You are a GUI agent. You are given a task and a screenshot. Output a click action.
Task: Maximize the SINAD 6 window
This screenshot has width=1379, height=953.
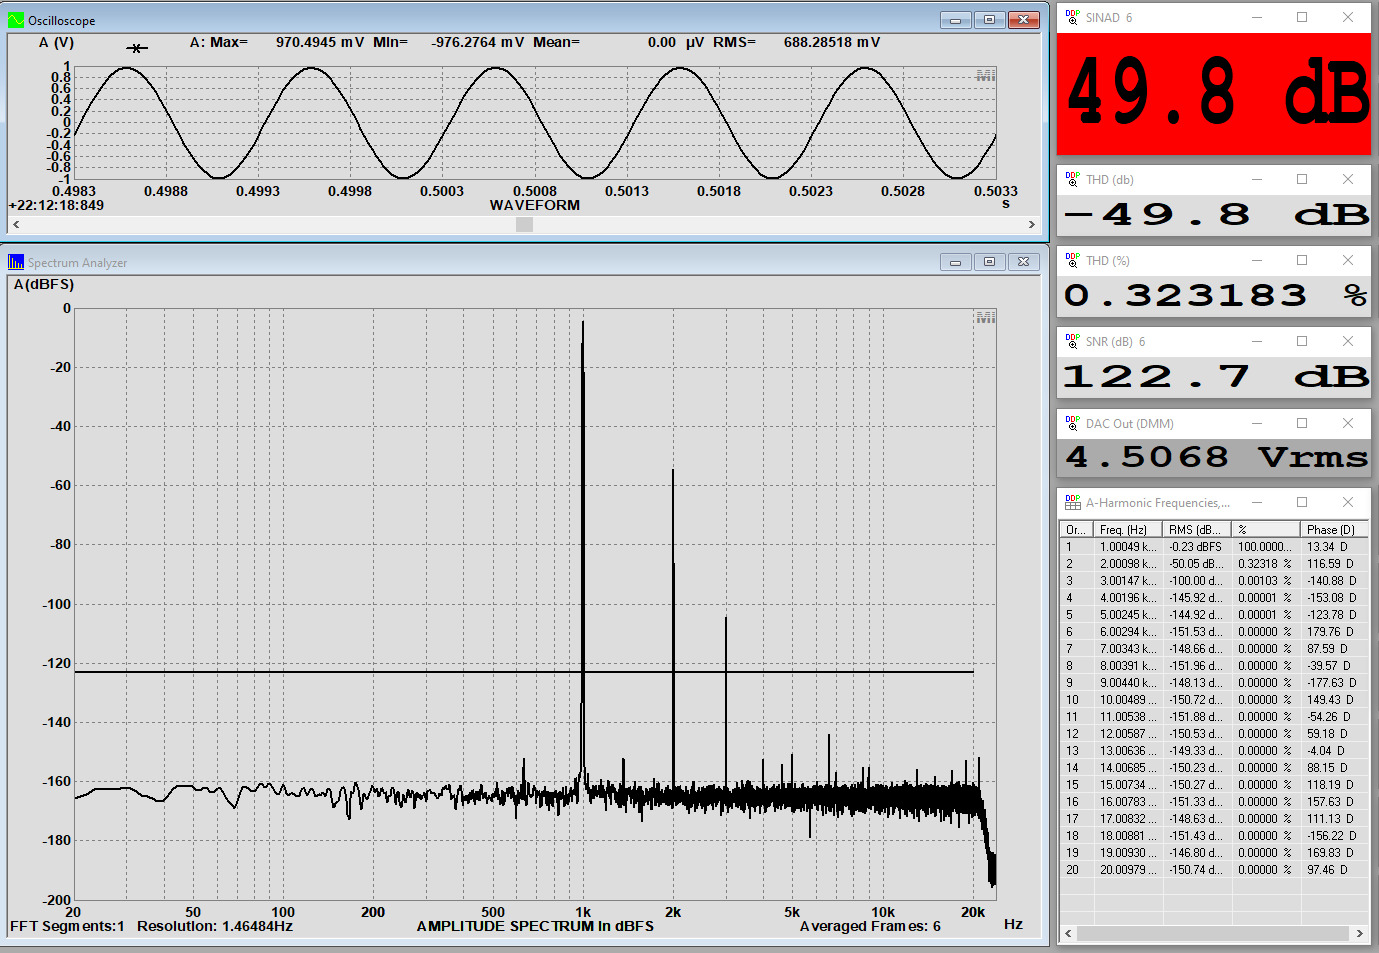click(1302, 17)
